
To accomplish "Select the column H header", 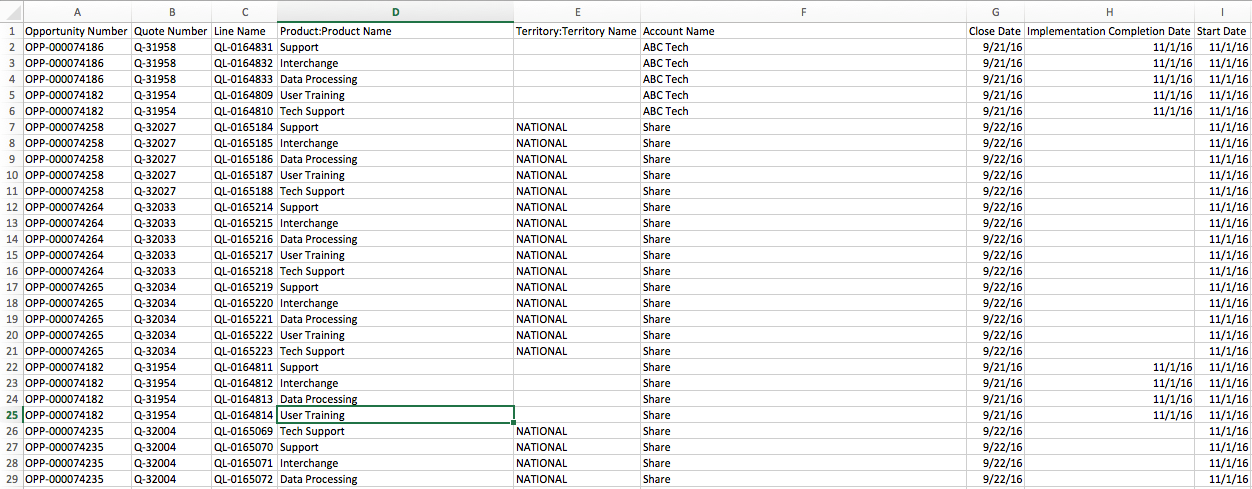I will coord(1109,11).
